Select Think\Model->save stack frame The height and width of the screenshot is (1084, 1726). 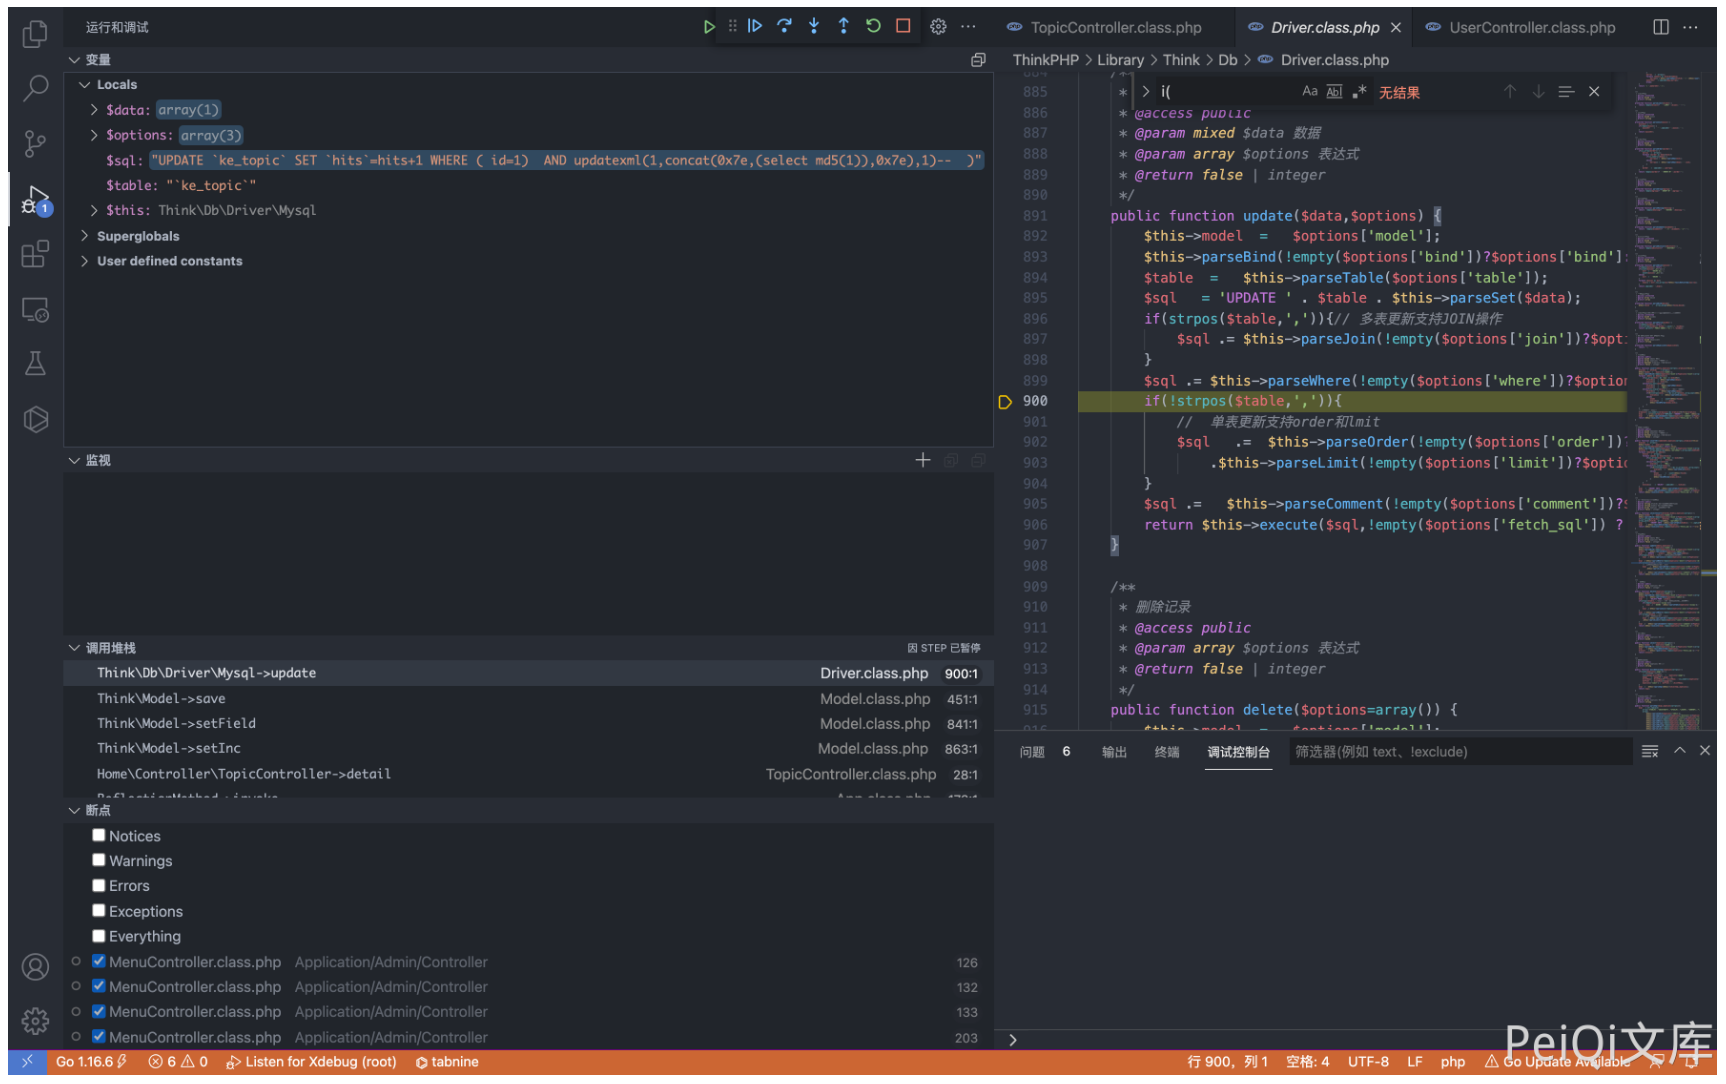161,699
